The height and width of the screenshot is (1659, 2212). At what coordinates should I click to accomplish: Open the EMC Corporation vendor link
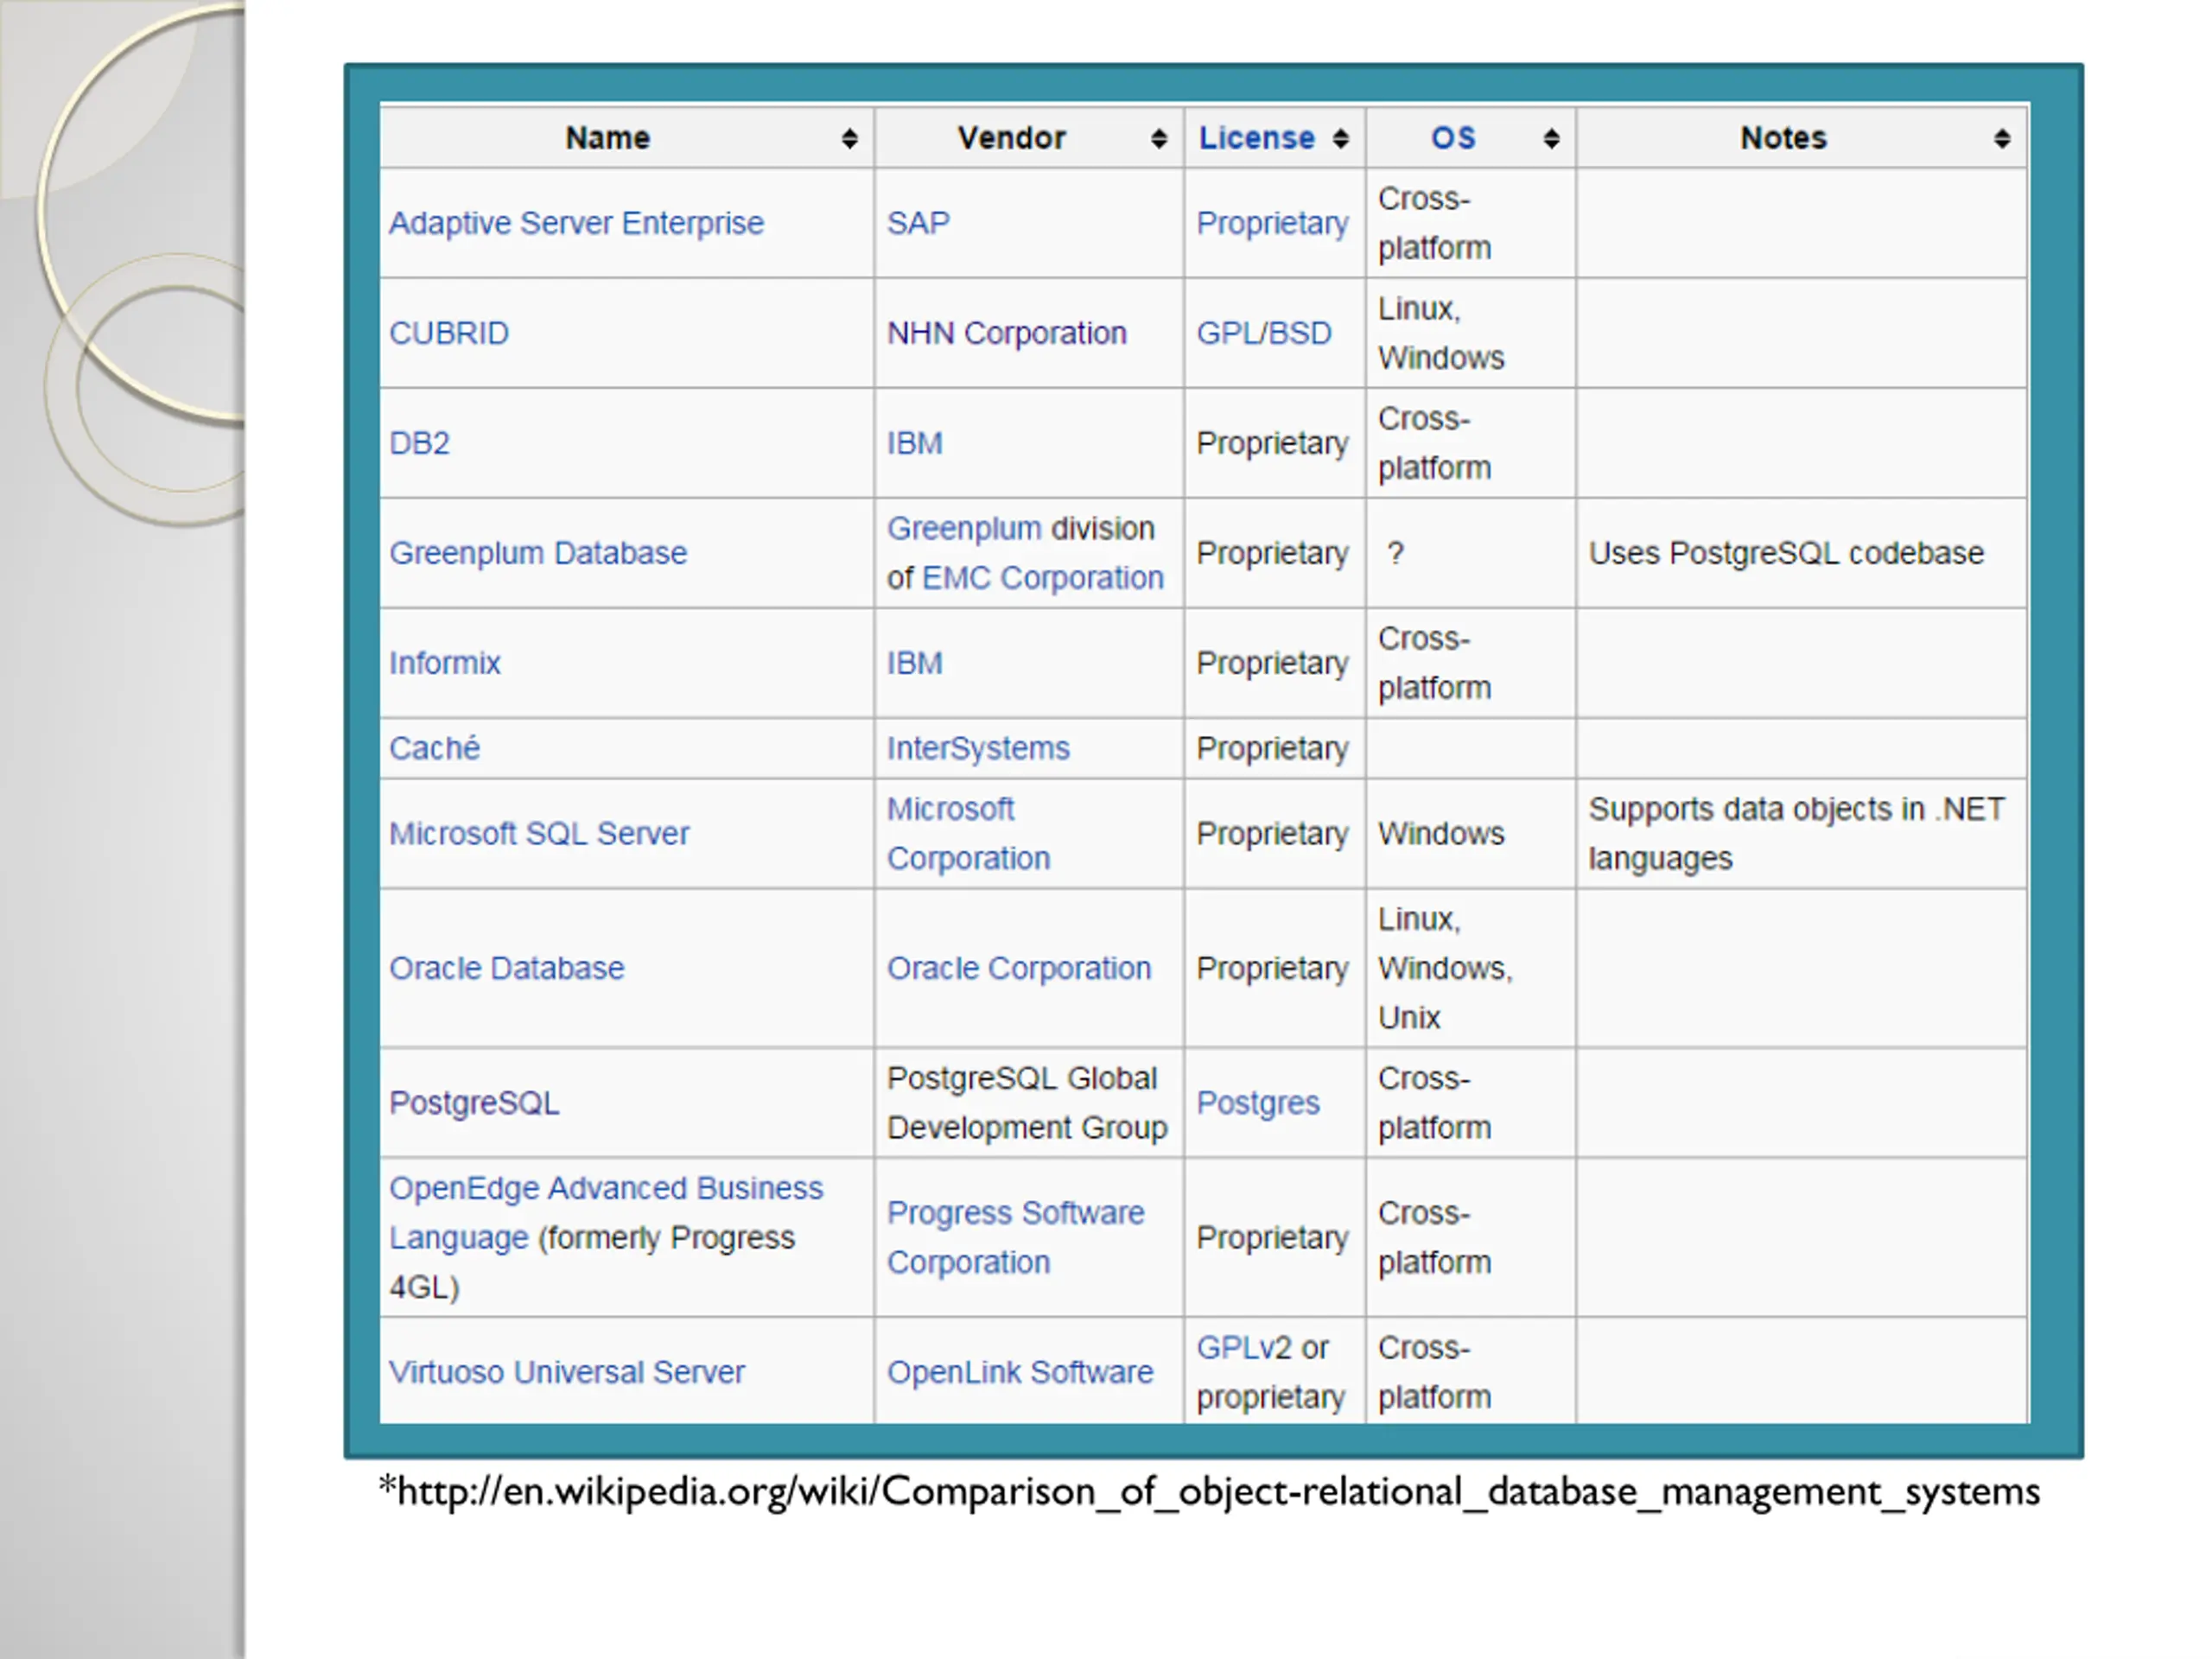click(x=1042, y=578)
